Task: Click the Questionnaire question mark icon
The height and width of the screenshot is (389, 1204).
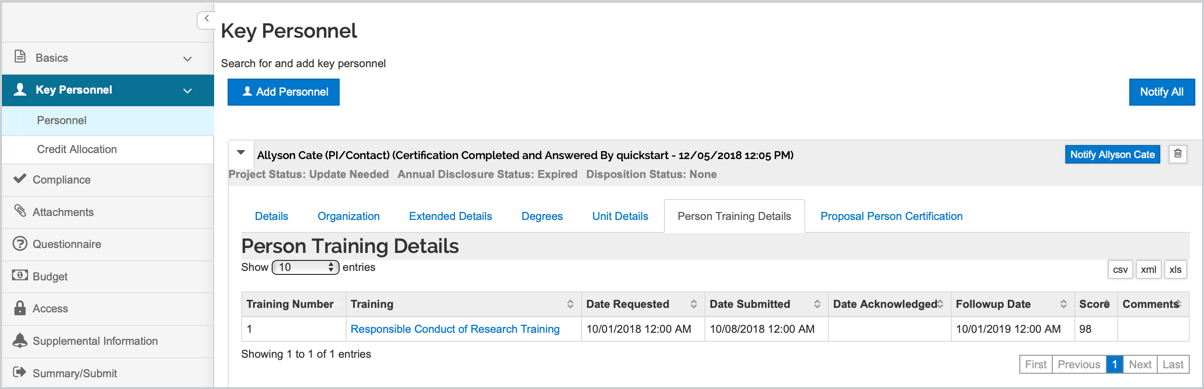Action: pos(20,243)
